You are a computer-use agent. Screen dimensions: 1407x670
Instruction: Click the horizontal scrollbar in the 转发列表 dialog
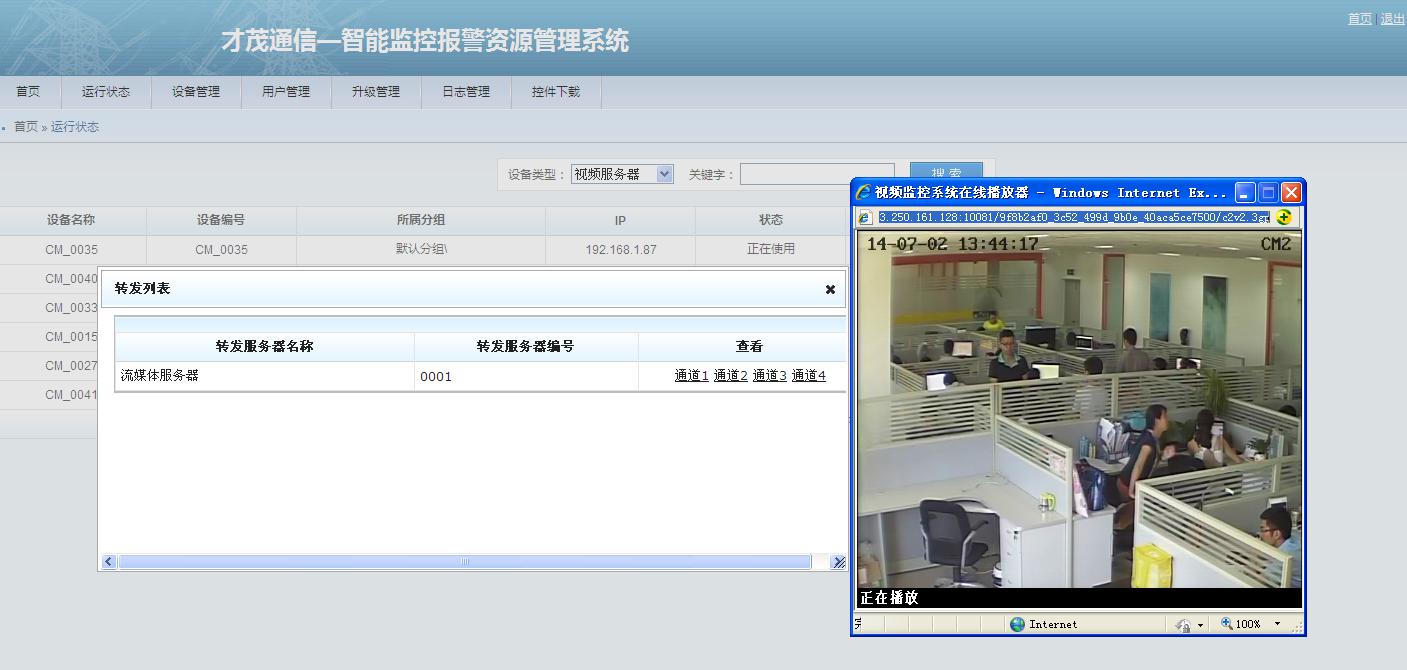click(x=464, y=562)
